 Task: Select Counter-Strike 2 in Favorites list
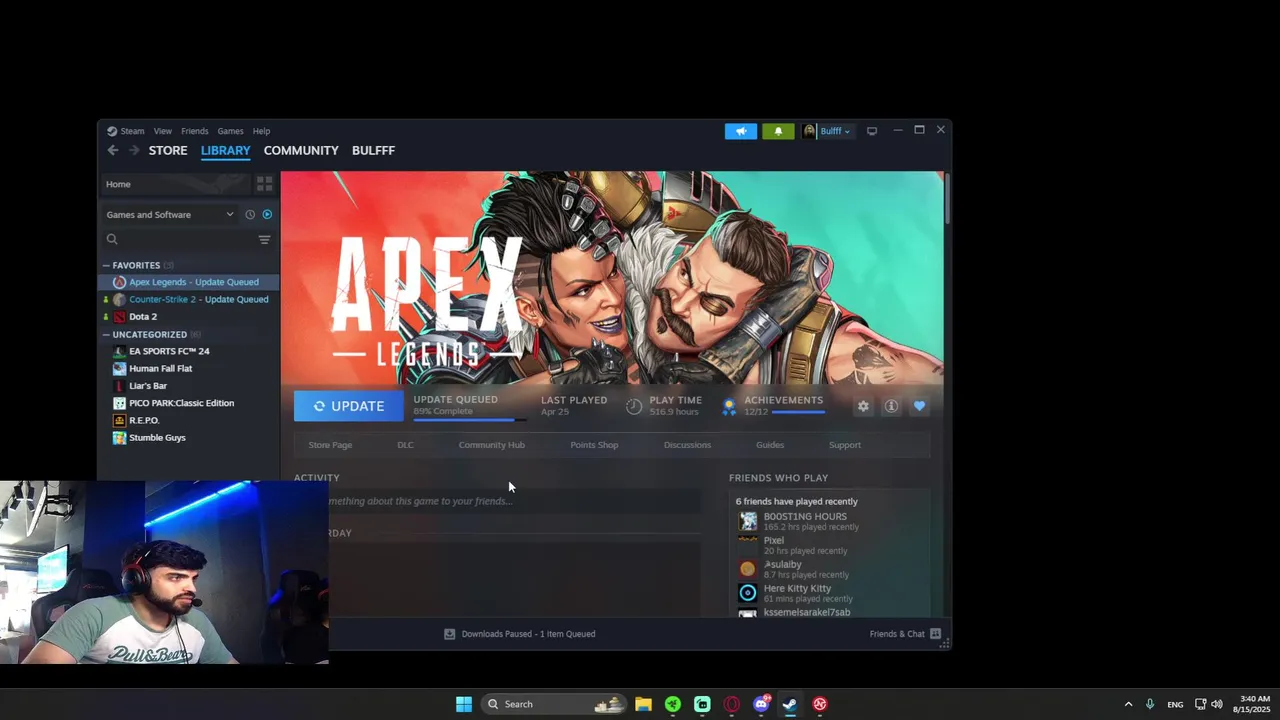click(x=189, y=299)
